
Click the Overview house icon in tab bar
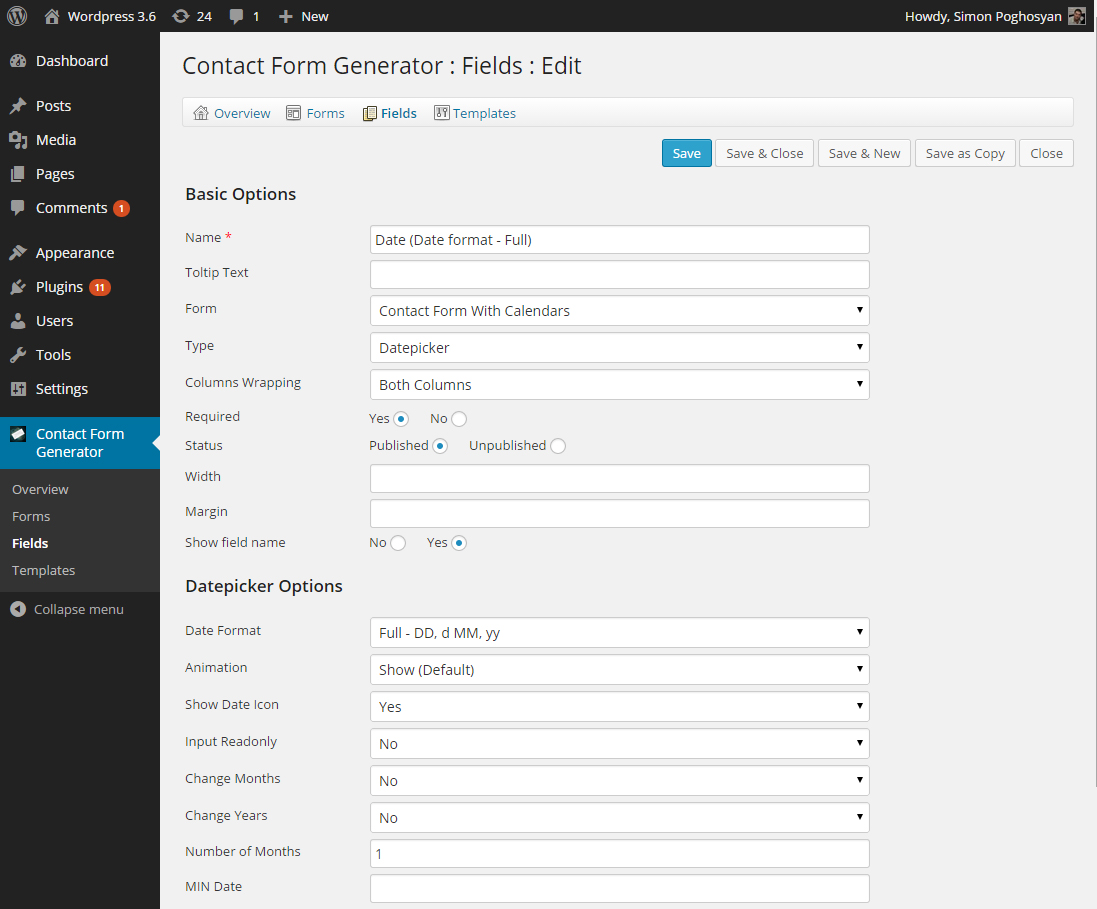[201, 113]
